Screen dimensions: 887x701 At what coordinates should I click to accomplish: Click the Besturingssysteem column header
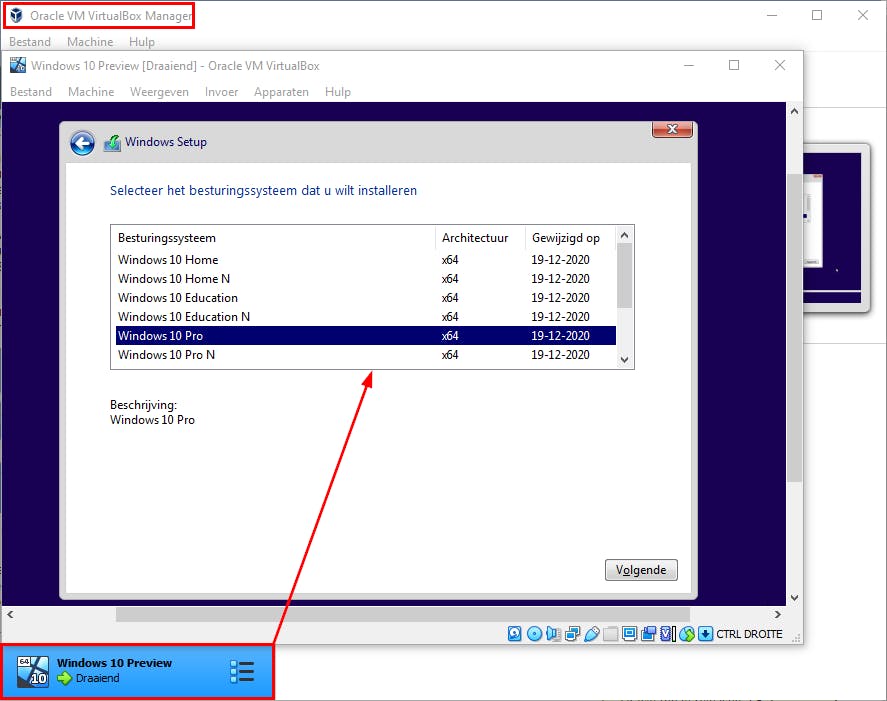pyautogui.click(x=274, y=238)
